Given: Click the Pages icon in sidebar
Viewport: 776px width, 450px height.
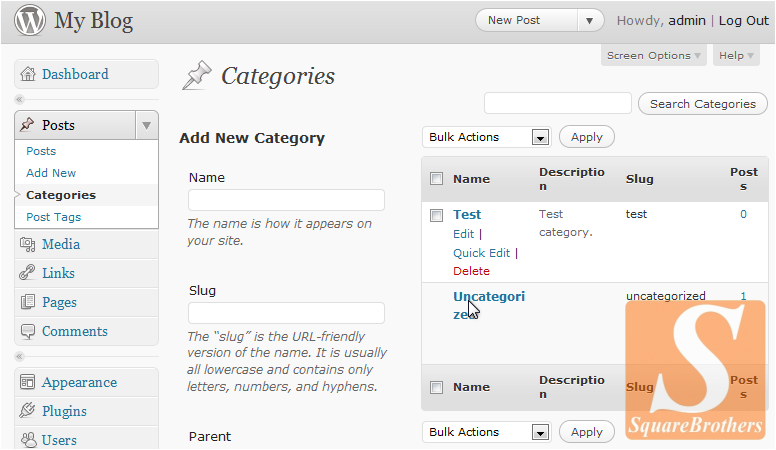Looking at the screenshot, I should coord(27,302).
